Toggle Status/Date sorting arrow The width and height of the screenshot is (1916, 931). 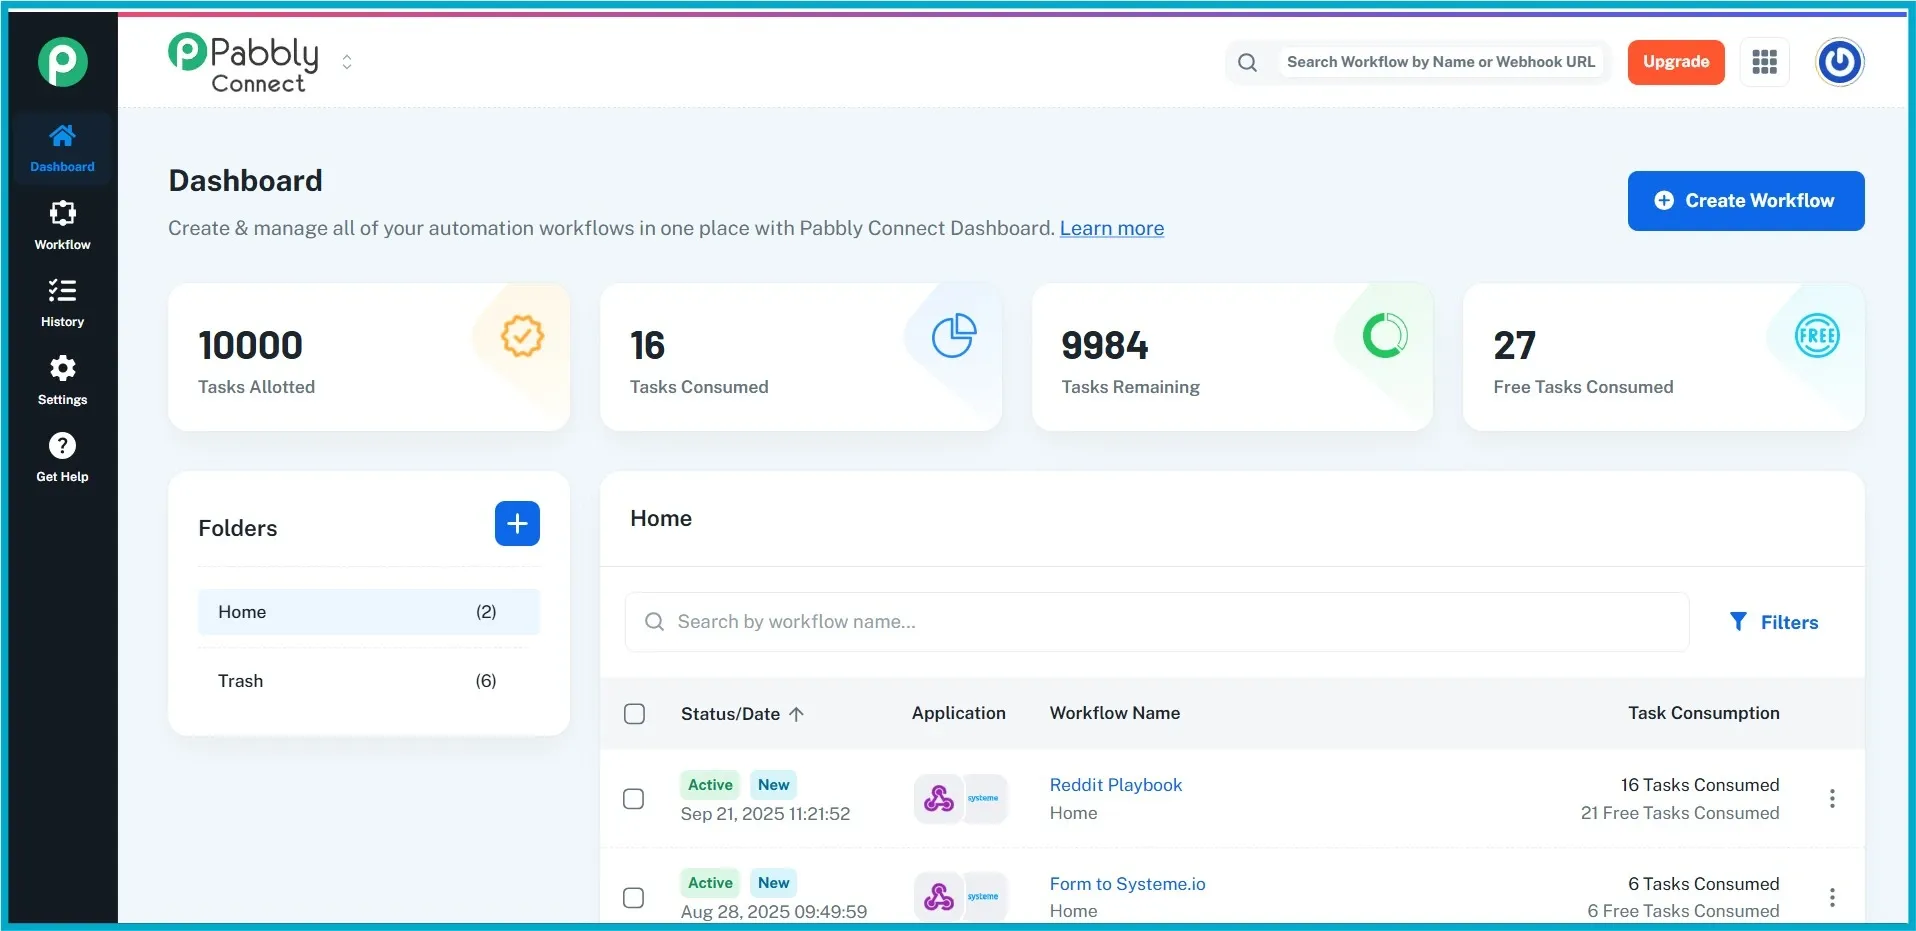click(797, 713)
